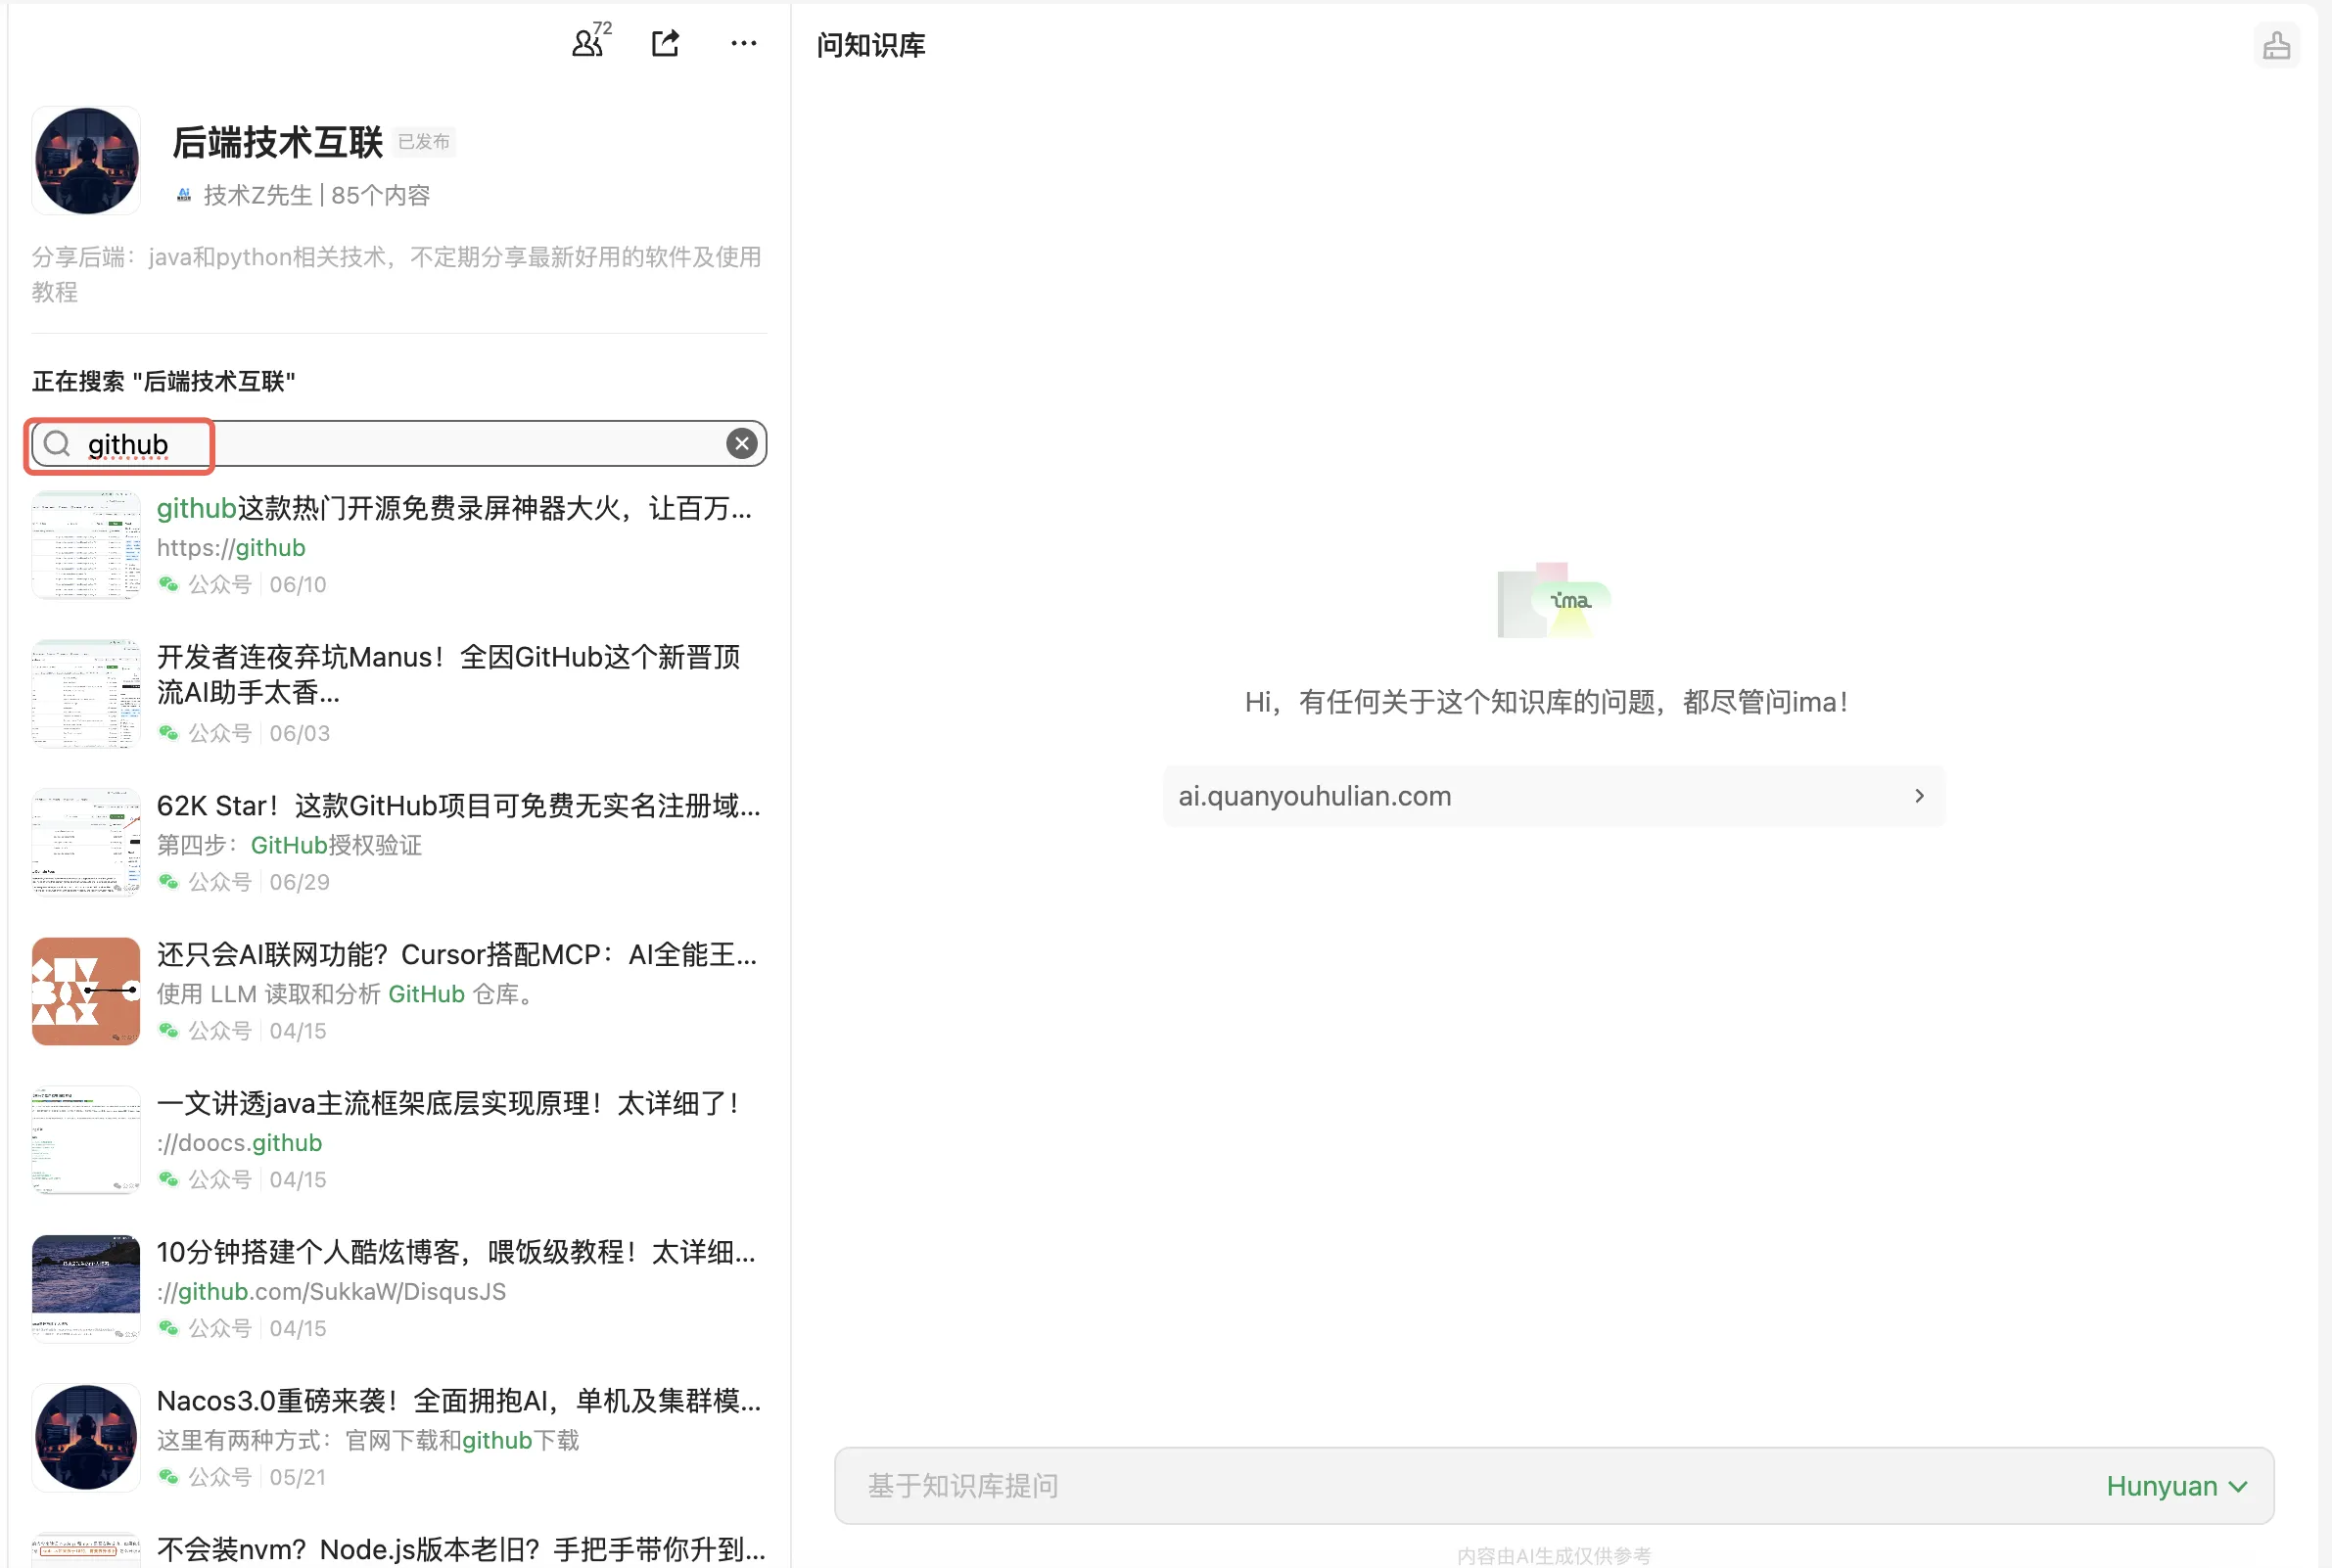This screenshot has height=1568, width=2332.
Task: Click the knowledge base description text
Action: click(396, 274)
